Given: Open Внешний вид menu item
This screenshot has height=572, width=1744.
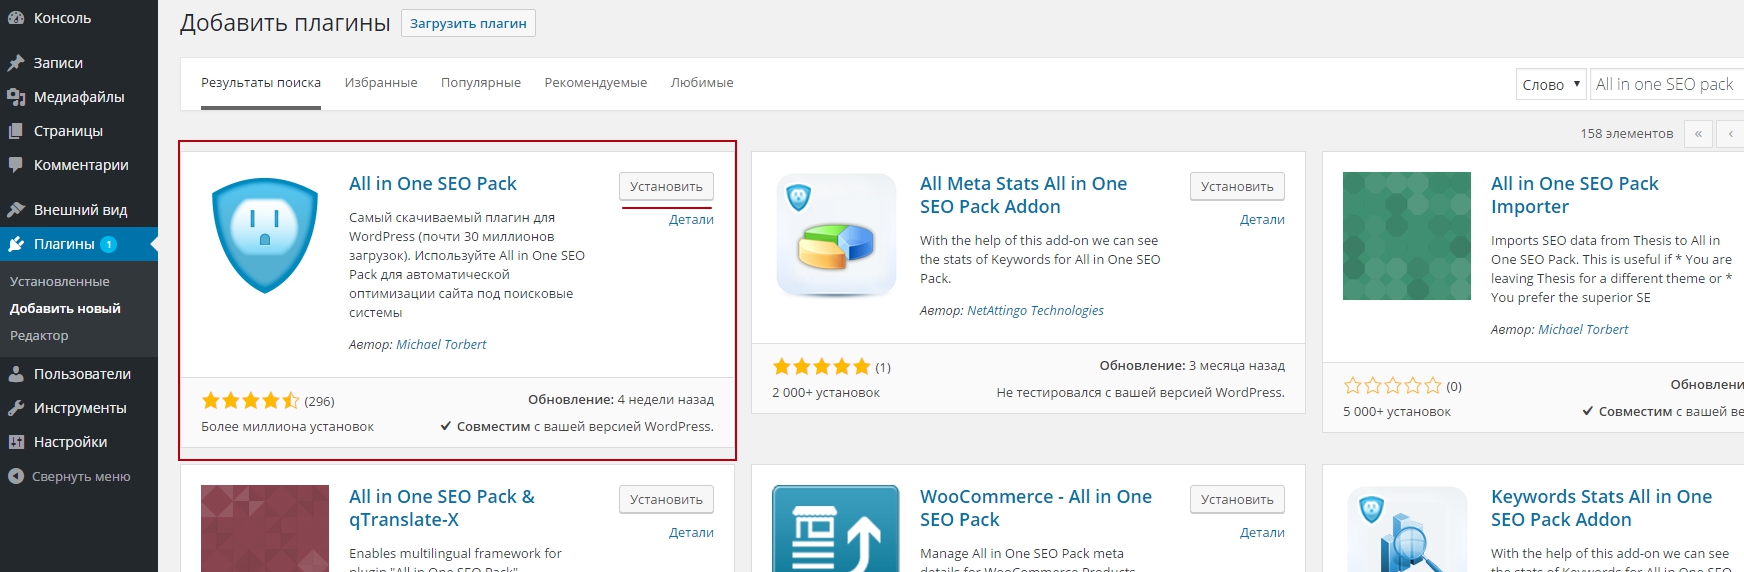Looking at the screenshot, I should point(79,210).
